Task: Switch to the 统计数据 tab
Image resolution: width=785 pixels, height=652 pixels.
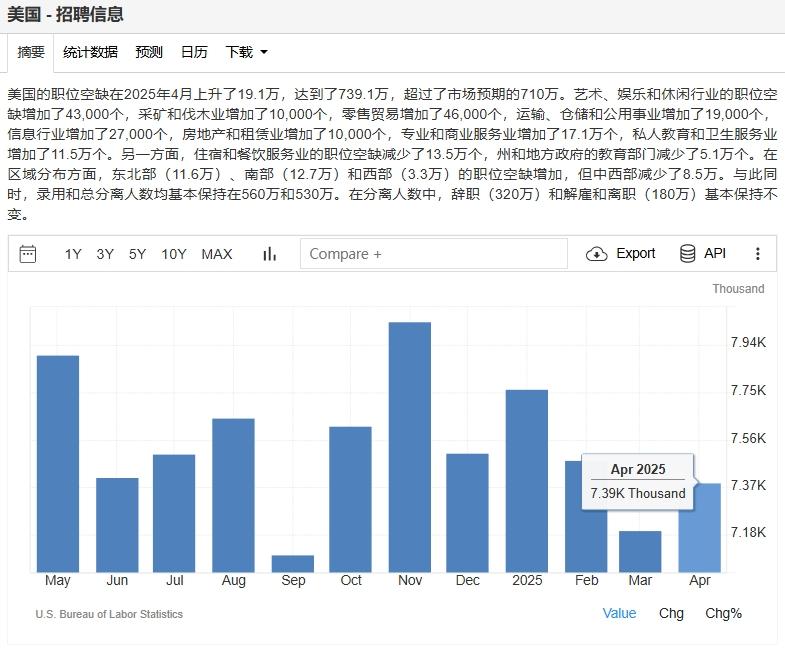Action: [x=90, y=52]
